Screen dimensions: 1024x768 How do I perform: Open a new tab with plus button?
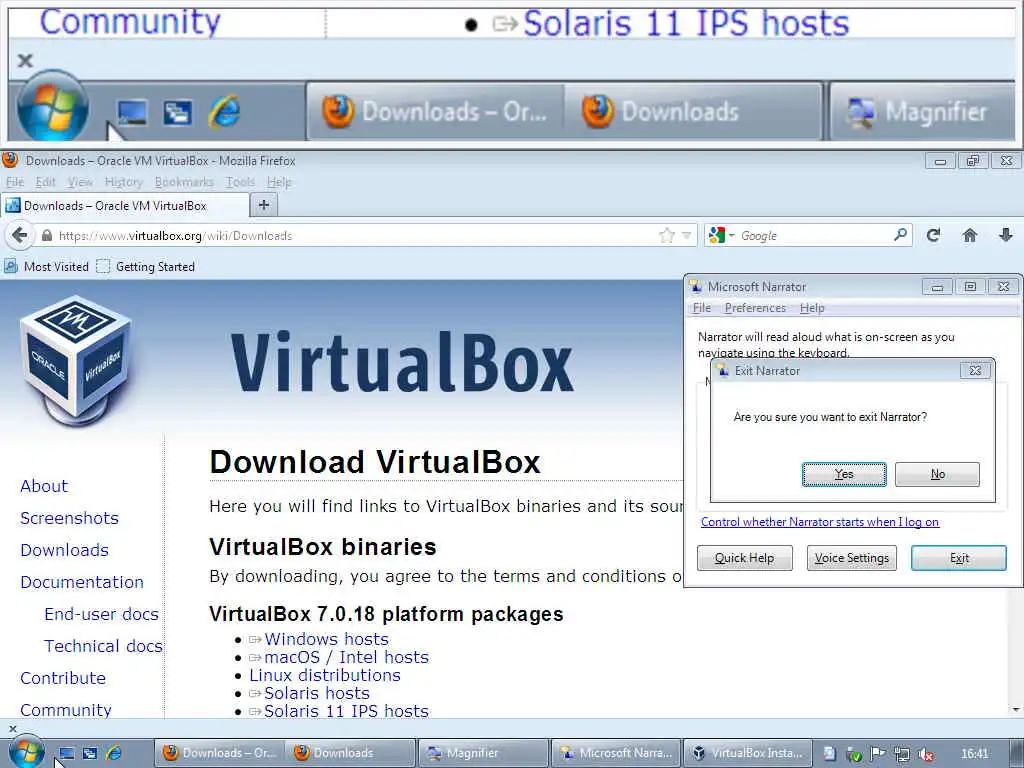264,205
